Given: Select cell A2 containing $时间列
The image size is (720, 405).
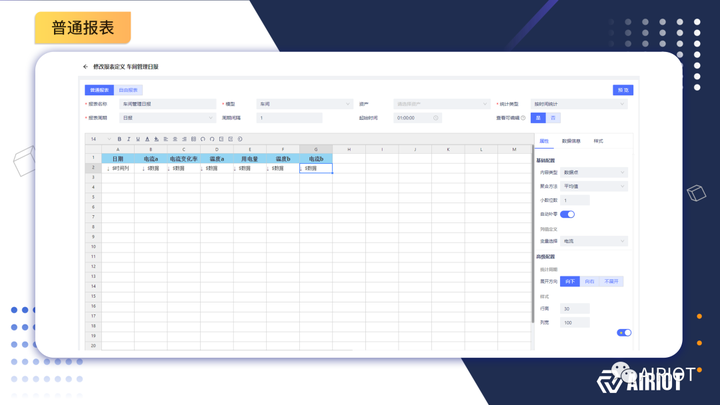Looking at the screenshot, I should [x=118, y=169].
